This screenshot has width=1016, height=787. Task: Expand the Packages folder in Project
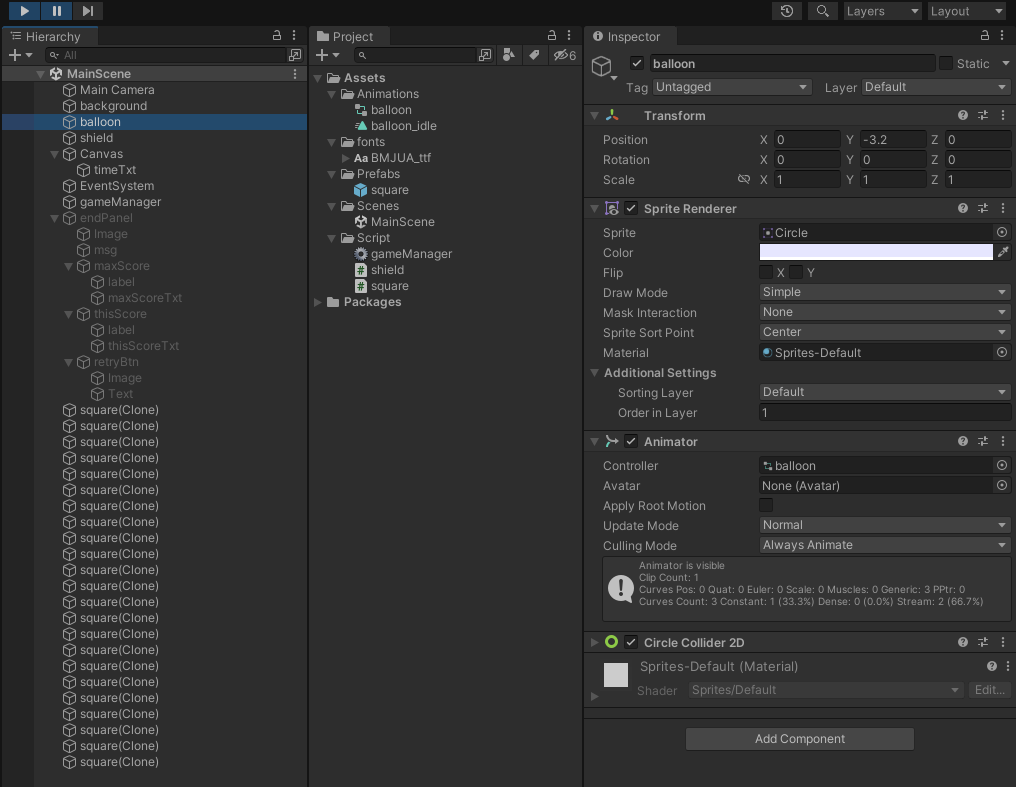click(x=318, y=302)
